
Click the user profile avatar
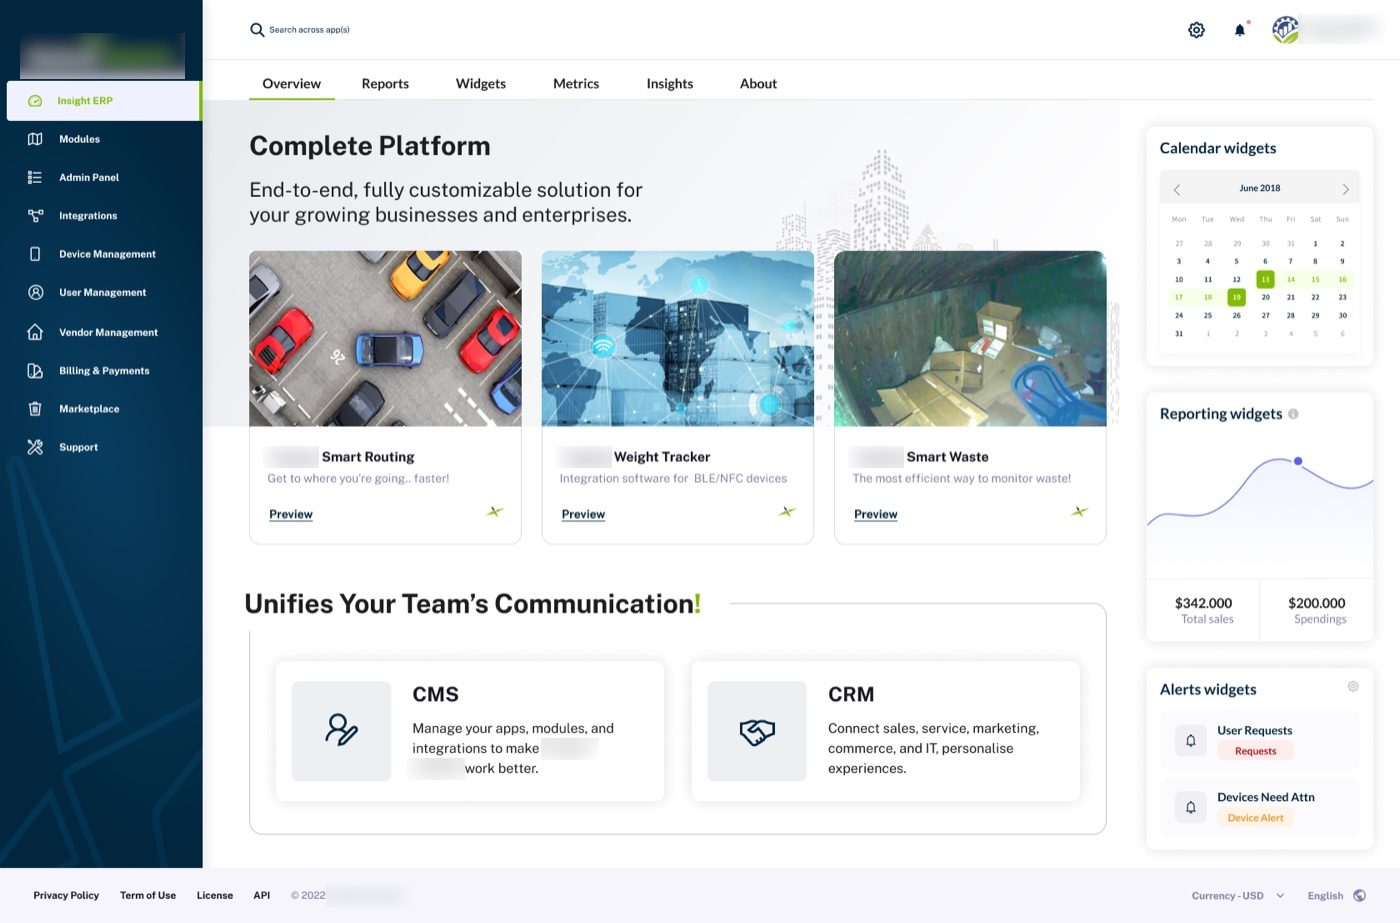point(1285,30)
